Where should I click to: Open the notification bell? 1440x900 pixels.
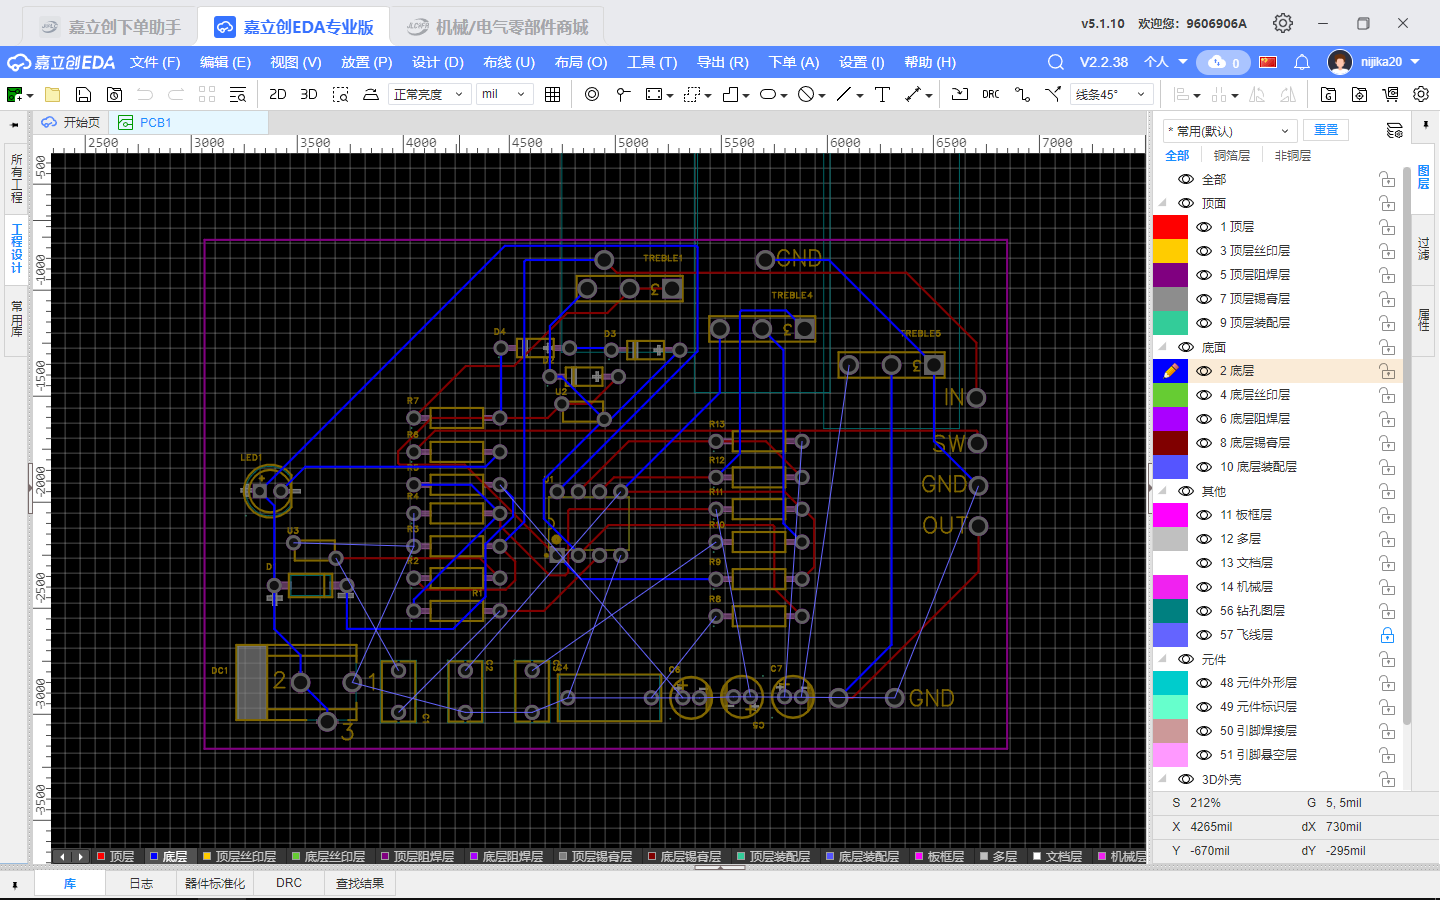[x=1301, y=62]
